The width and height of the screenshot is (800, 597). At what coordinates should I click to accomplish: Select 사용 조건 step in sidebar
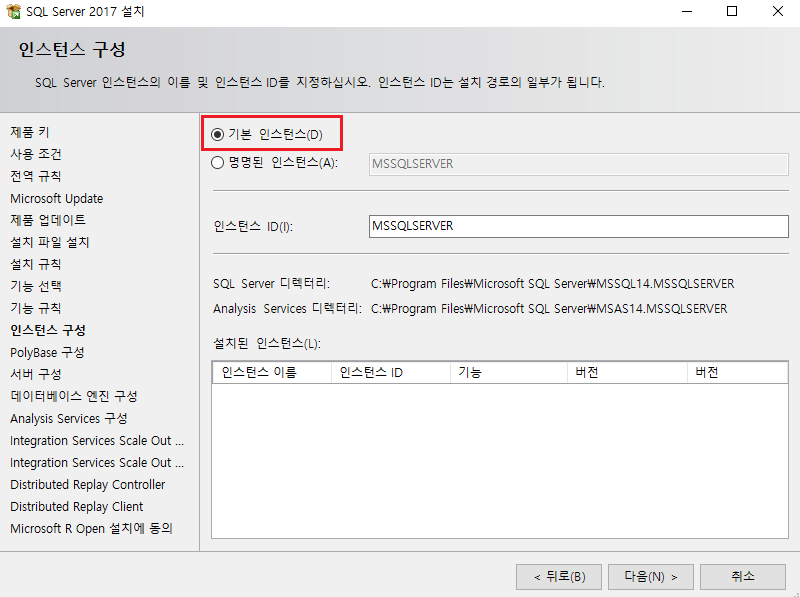point(36,154)
